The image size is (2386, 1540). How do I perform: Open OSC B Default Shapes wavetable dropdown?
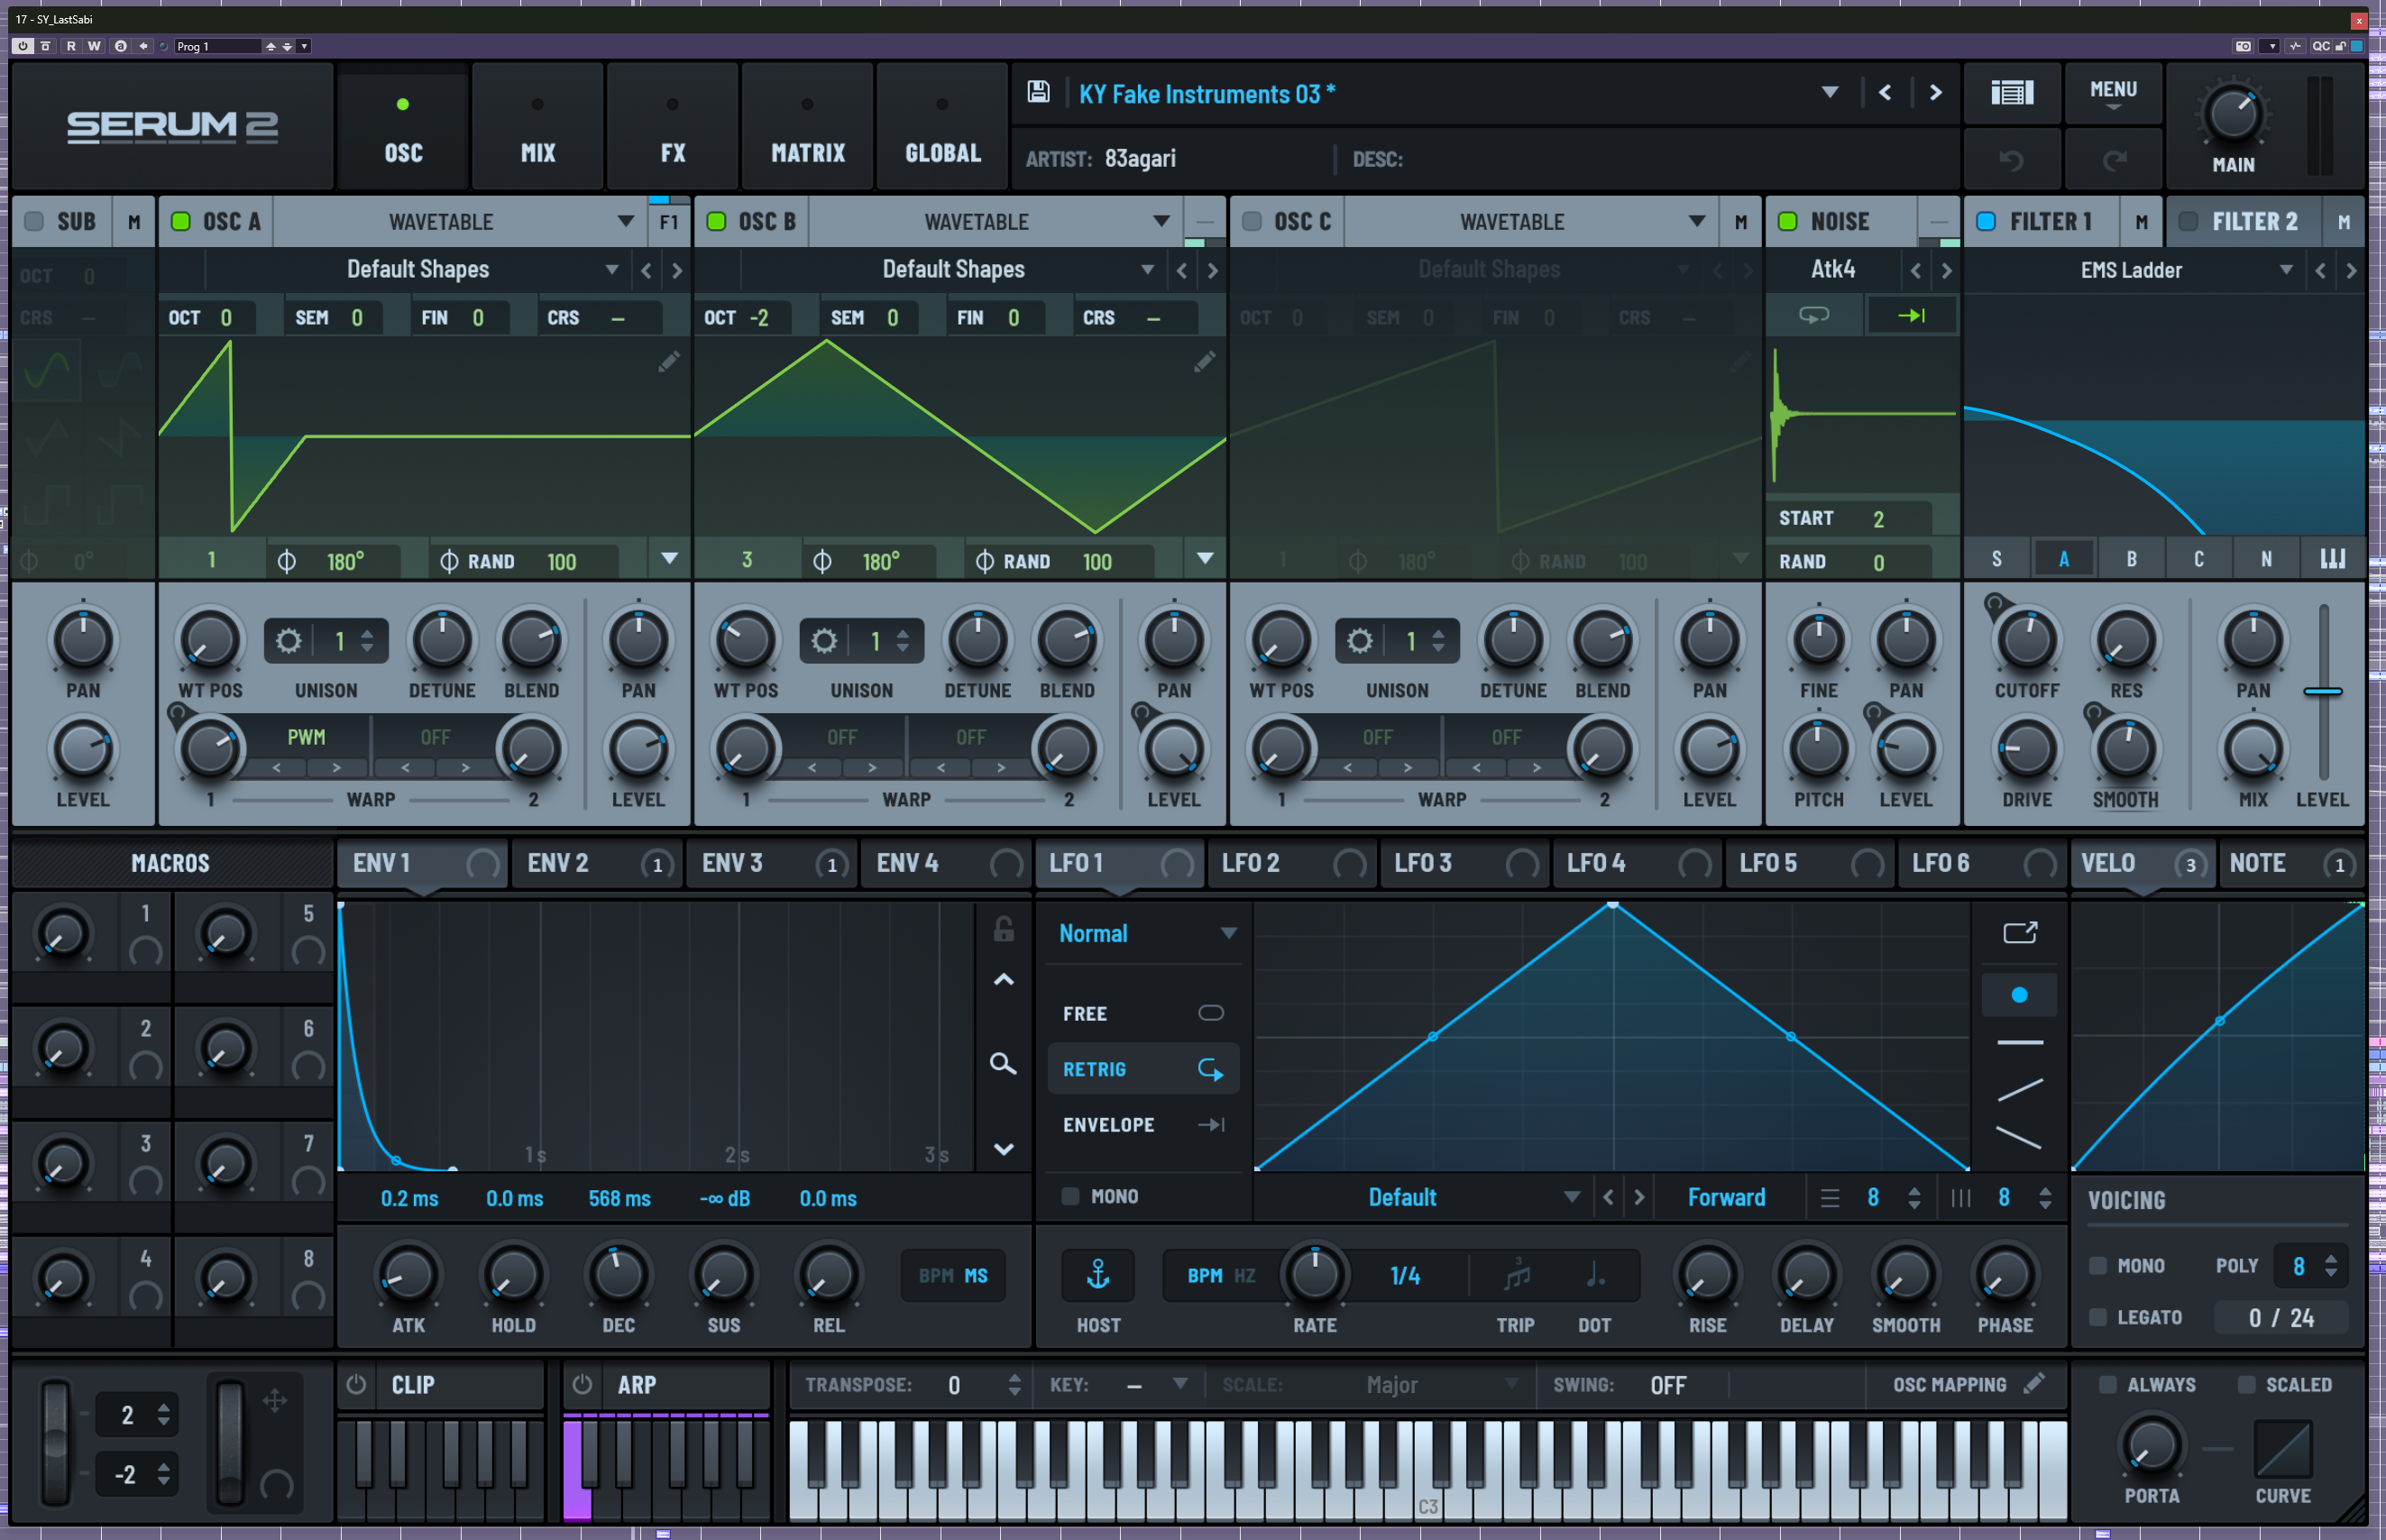pyautogui.click(x=1147, y=270)
